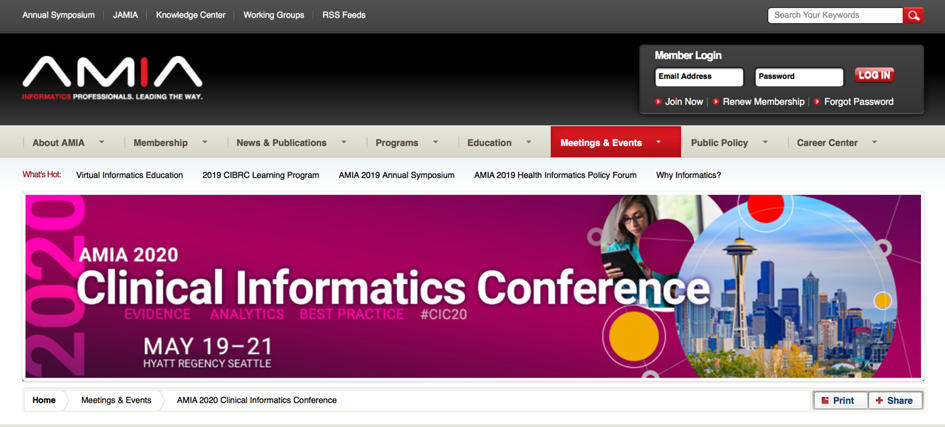945x427 pixels.
Task: Open the 2019 CIBRC Learning Program link
Action: (x=261, y=175)
